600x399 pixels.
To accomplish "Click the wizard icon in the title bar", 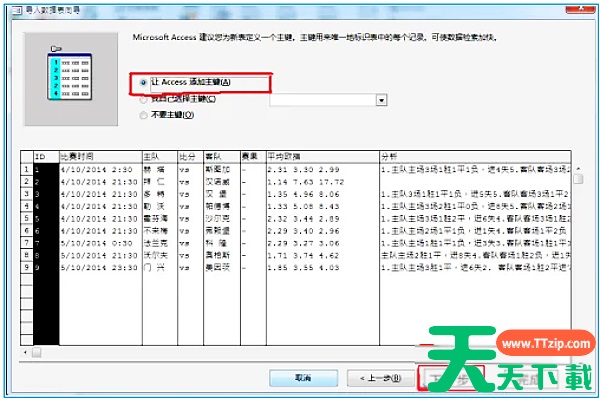I will [17, 10].
